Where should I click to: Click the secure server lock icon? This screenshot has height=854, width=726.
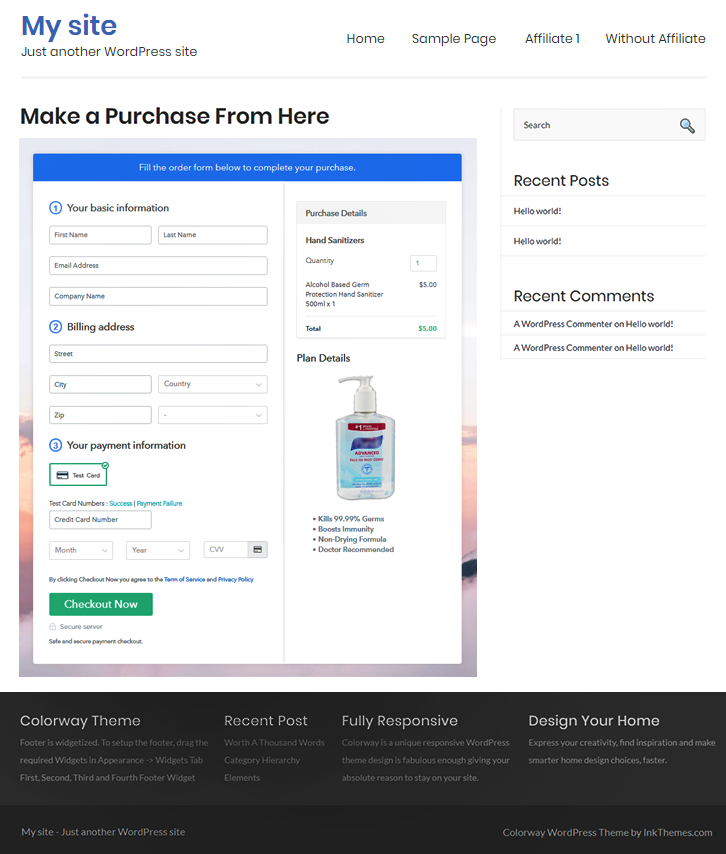53,627
